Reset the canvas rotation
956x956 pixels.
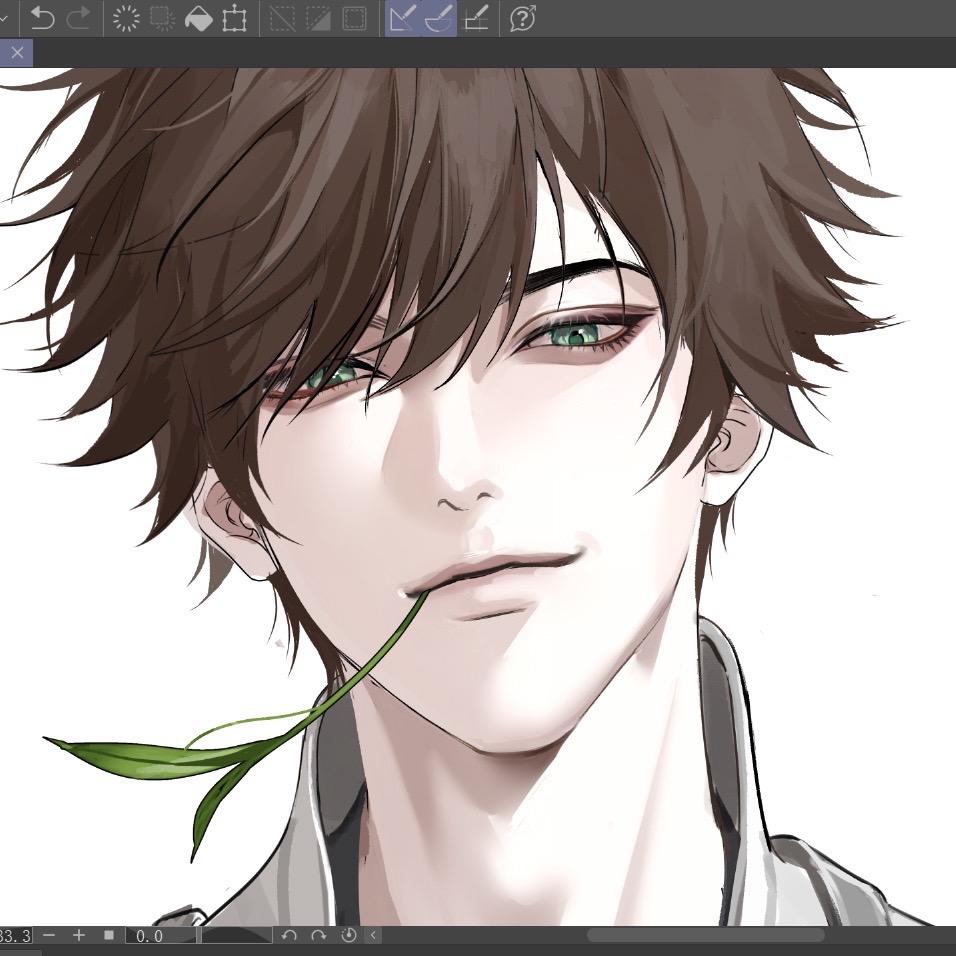pos(348,935)
